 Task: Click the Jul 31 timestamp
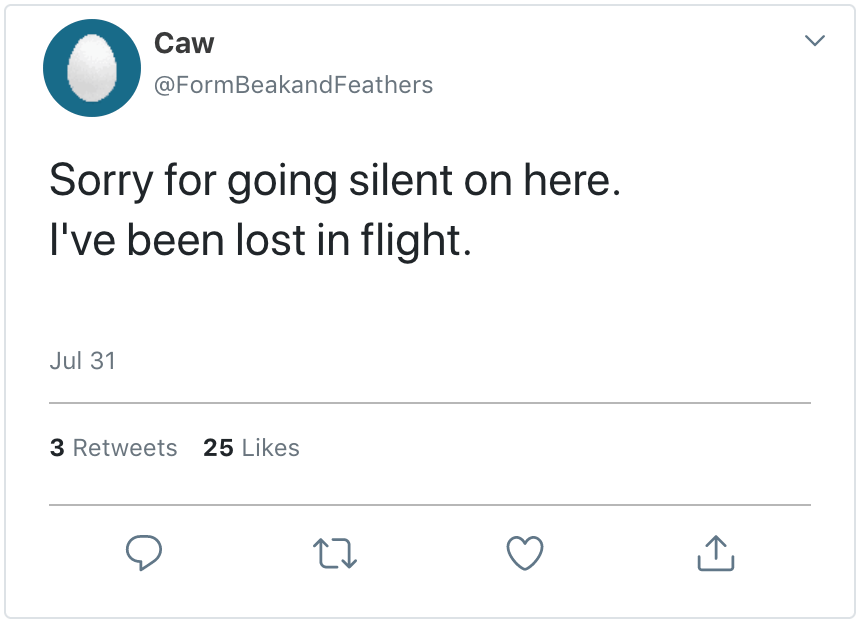coord(83,361)
